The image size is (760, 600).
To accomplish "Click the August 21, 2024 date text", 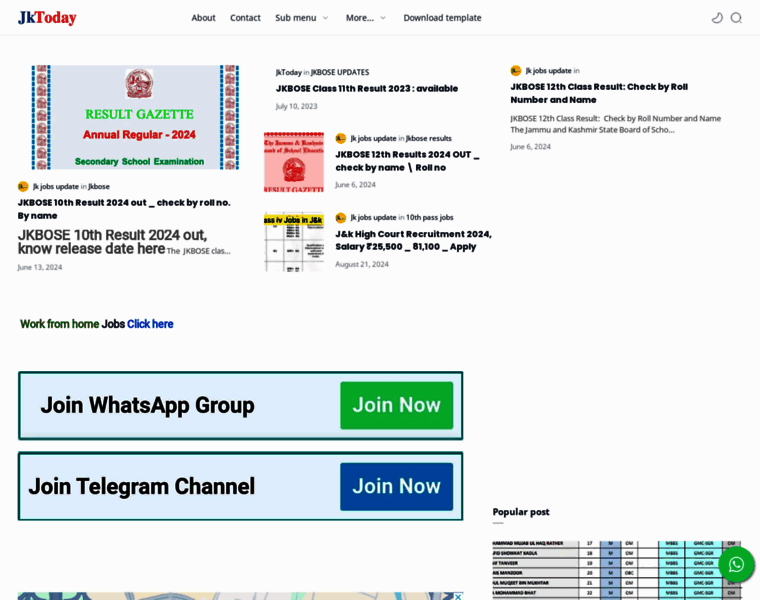I will point(362,264).
